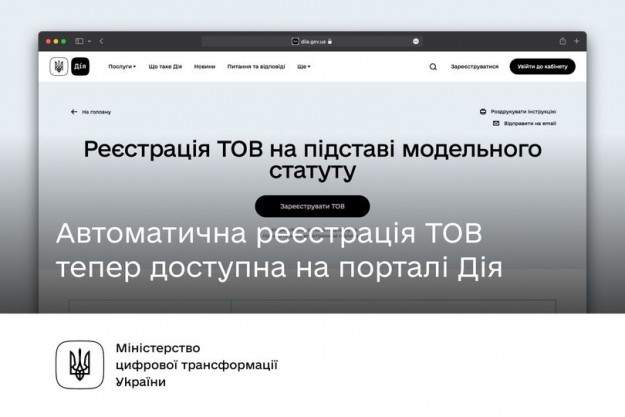Click the Увійти до кабінету button

pyautogui.click(x=542, y=67)
